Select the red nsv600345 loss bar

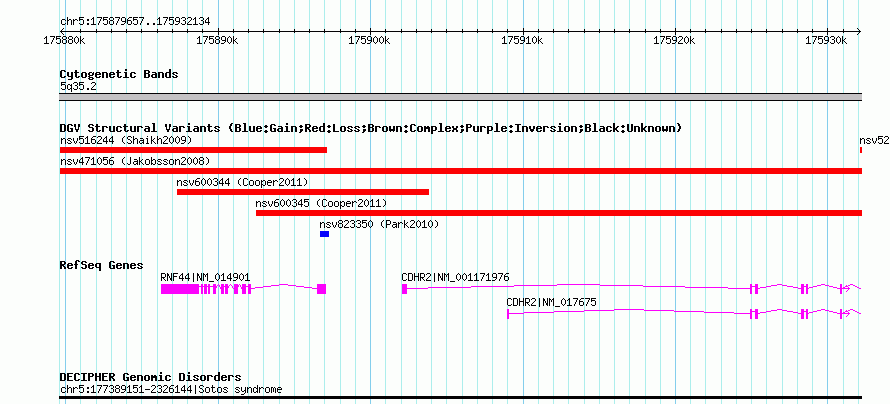559,213
